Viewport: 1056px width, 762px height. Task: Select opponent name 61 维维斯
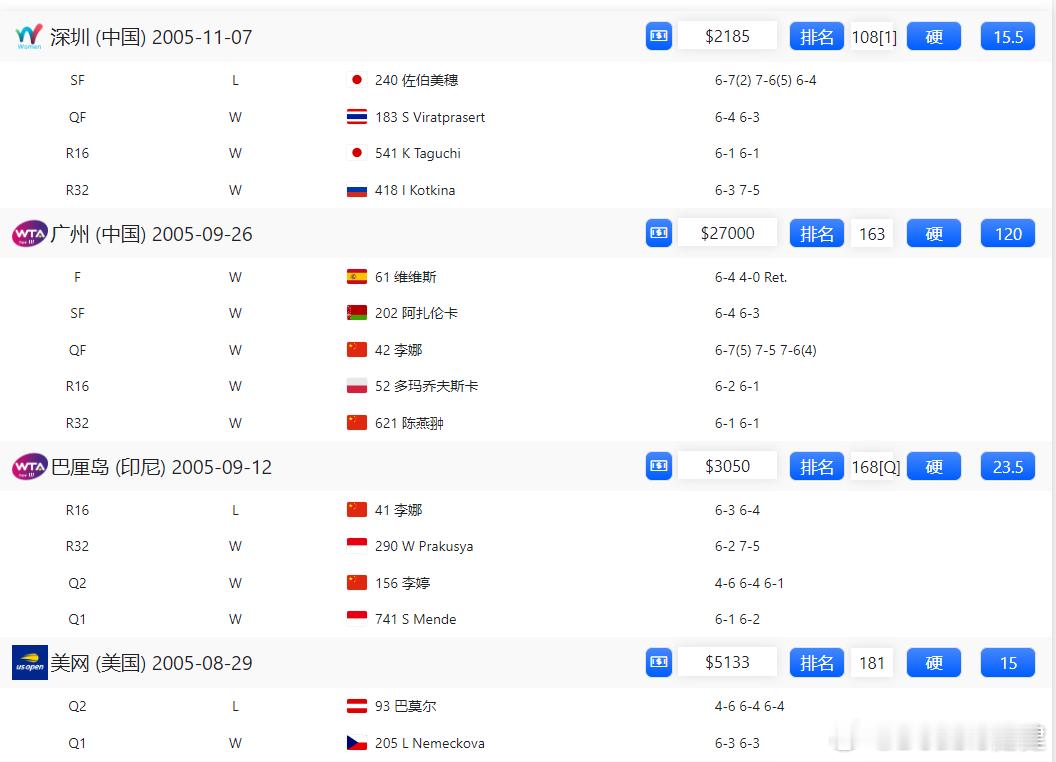click(x=405, y=277)
